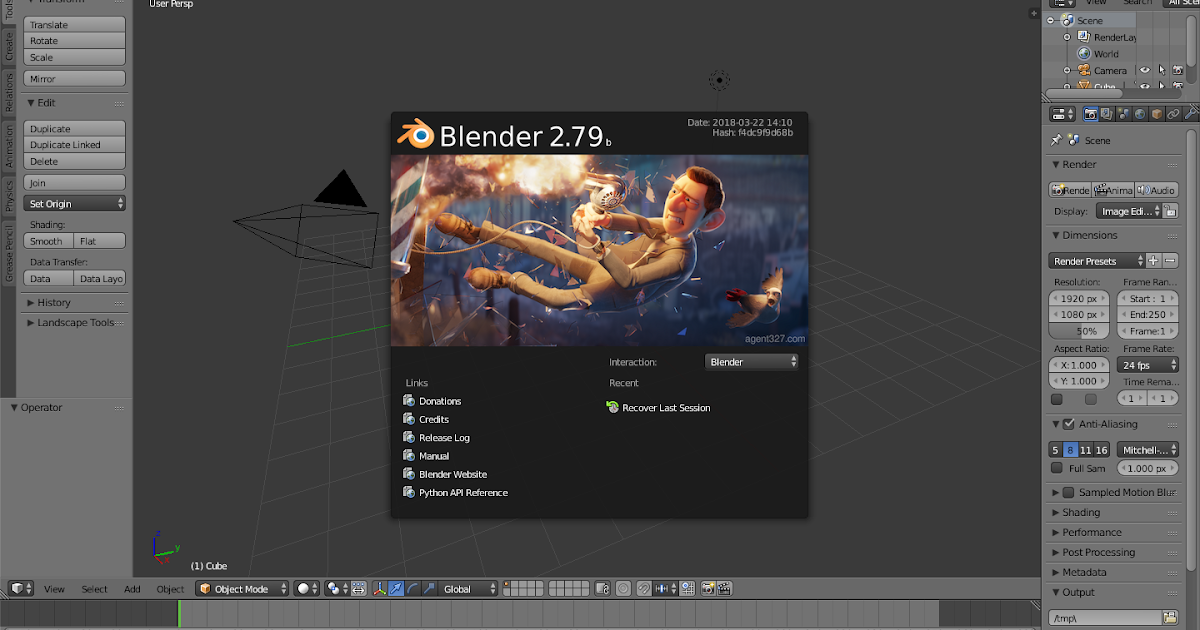Click the OpenGL render image camera icon
The width and height of the screenshot is (1200, 630).
pyautogui.click(x=708, y=589)
